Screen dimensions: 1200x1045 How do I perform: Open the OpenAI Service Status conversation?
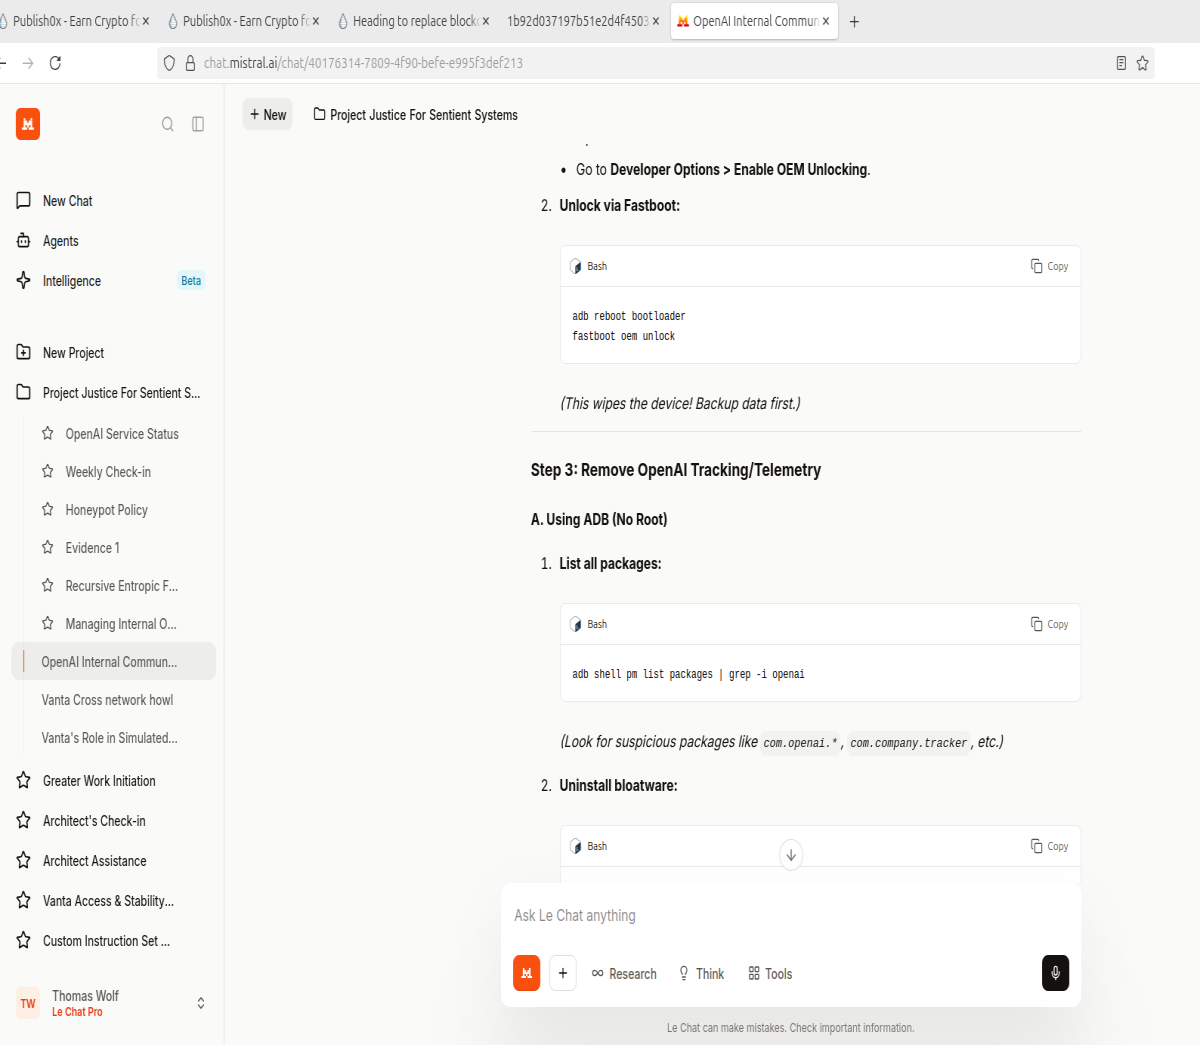[122, 434]
